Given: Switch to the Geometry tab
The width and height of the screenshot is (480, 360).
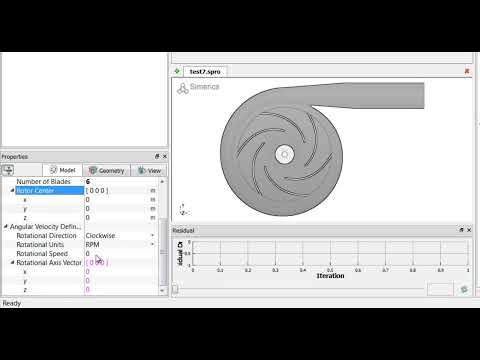Looking at the screenshot, I should coord(106,170).
